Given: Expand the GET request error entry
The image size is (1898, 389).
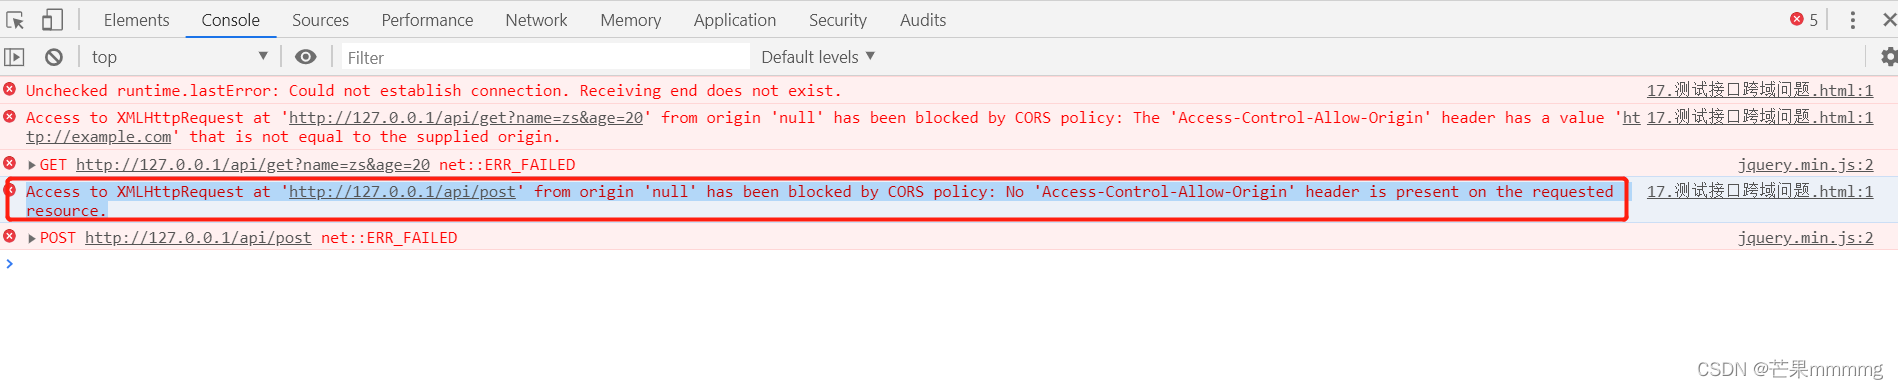Looking at the screenshot, I should [x=32, y=165].
